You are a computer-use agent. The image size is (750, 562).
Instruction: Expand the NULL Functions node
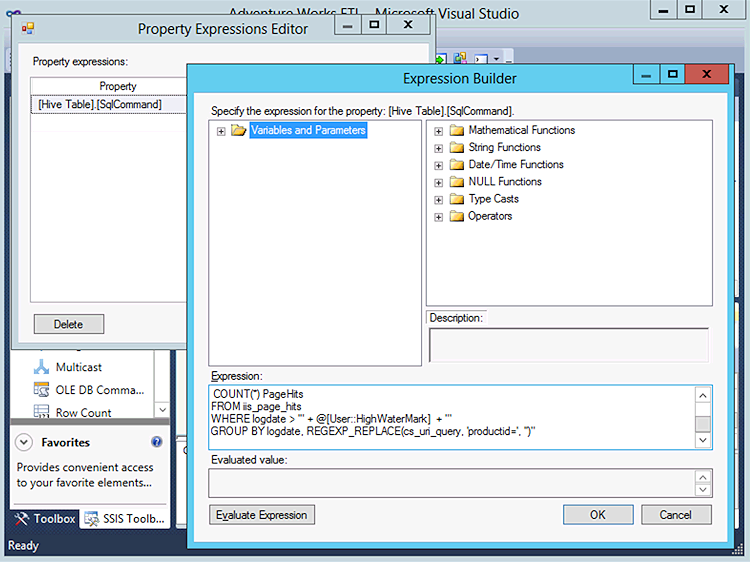438,183
